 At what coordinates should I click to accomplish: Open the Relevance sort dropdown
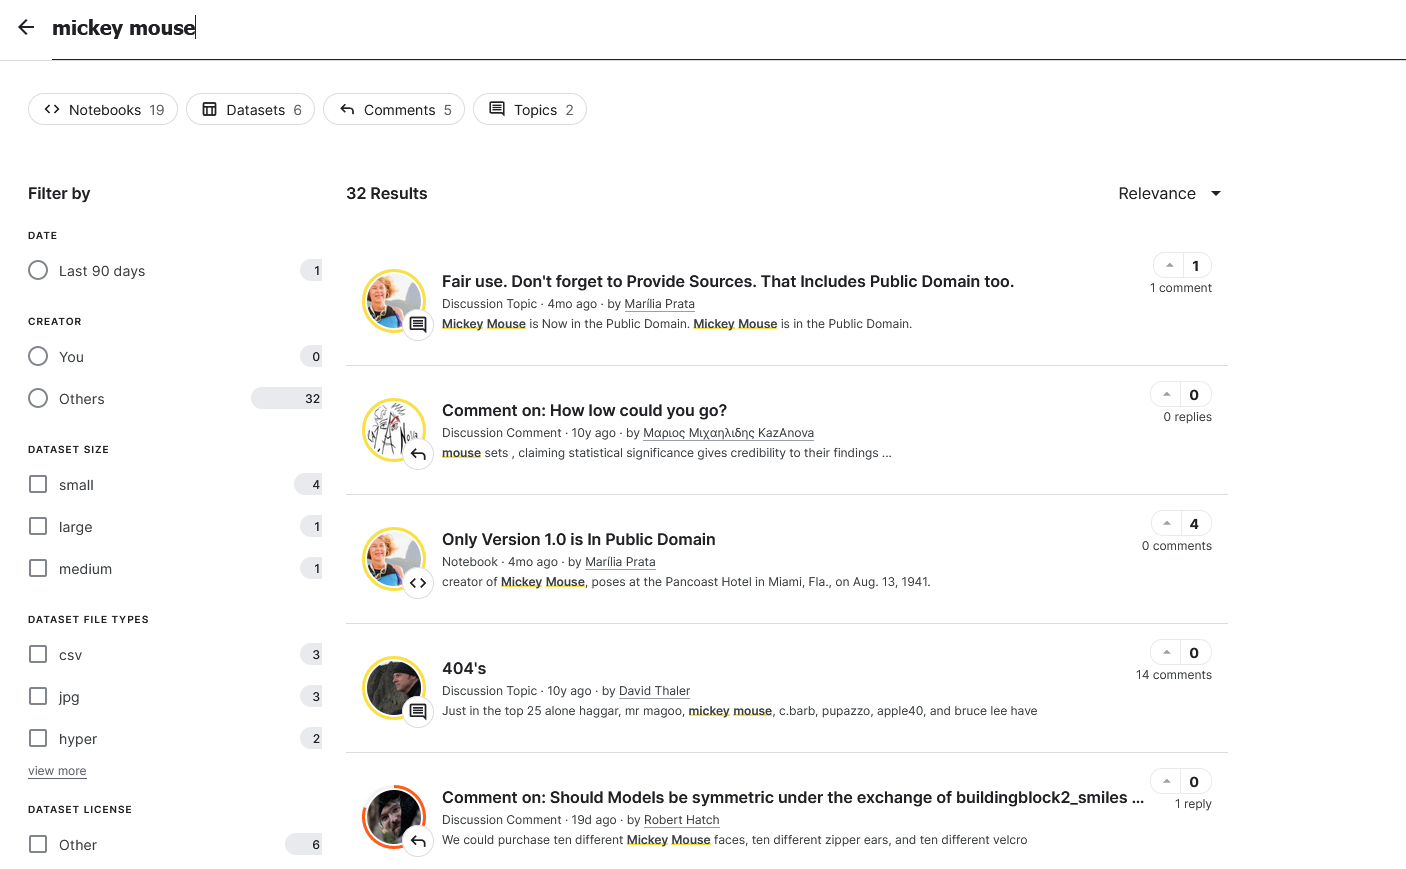(1170, 193)
